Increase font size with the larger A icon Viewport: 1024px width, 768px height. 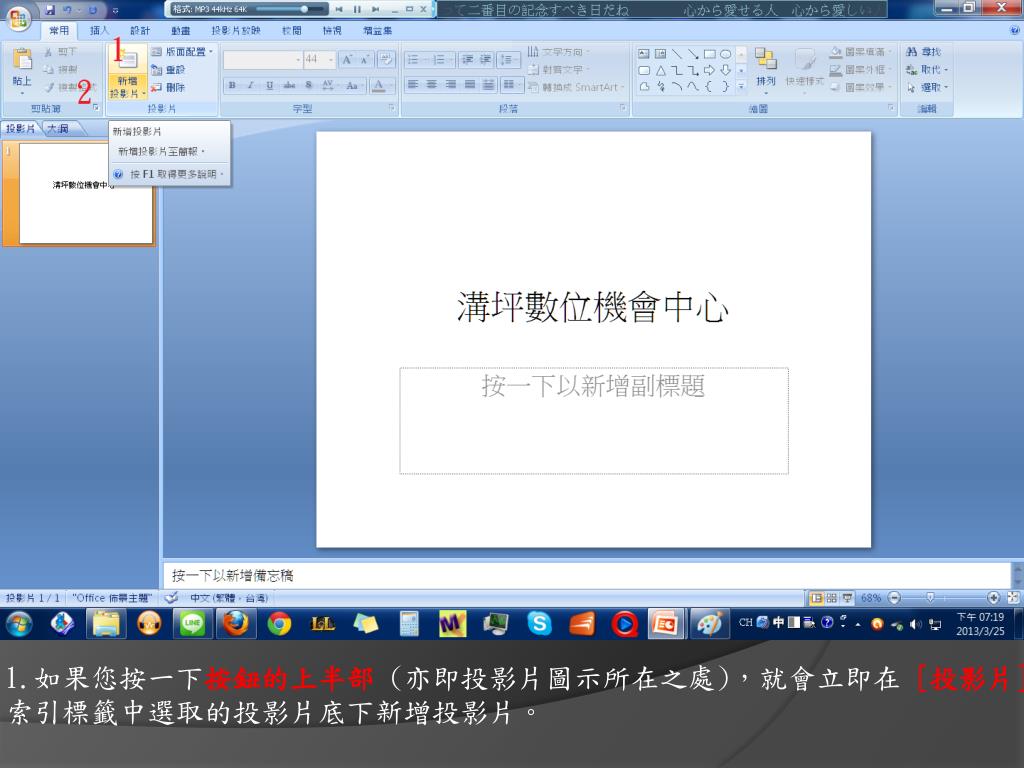click(x=347, y=59)
